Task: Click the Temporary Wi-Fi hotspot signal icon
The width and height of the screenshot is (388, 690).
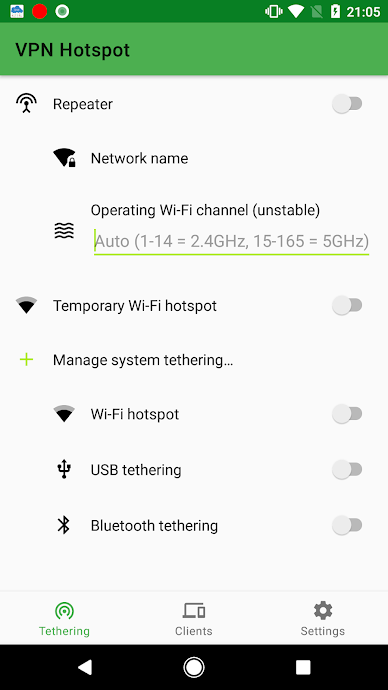Action: point(26,305)
